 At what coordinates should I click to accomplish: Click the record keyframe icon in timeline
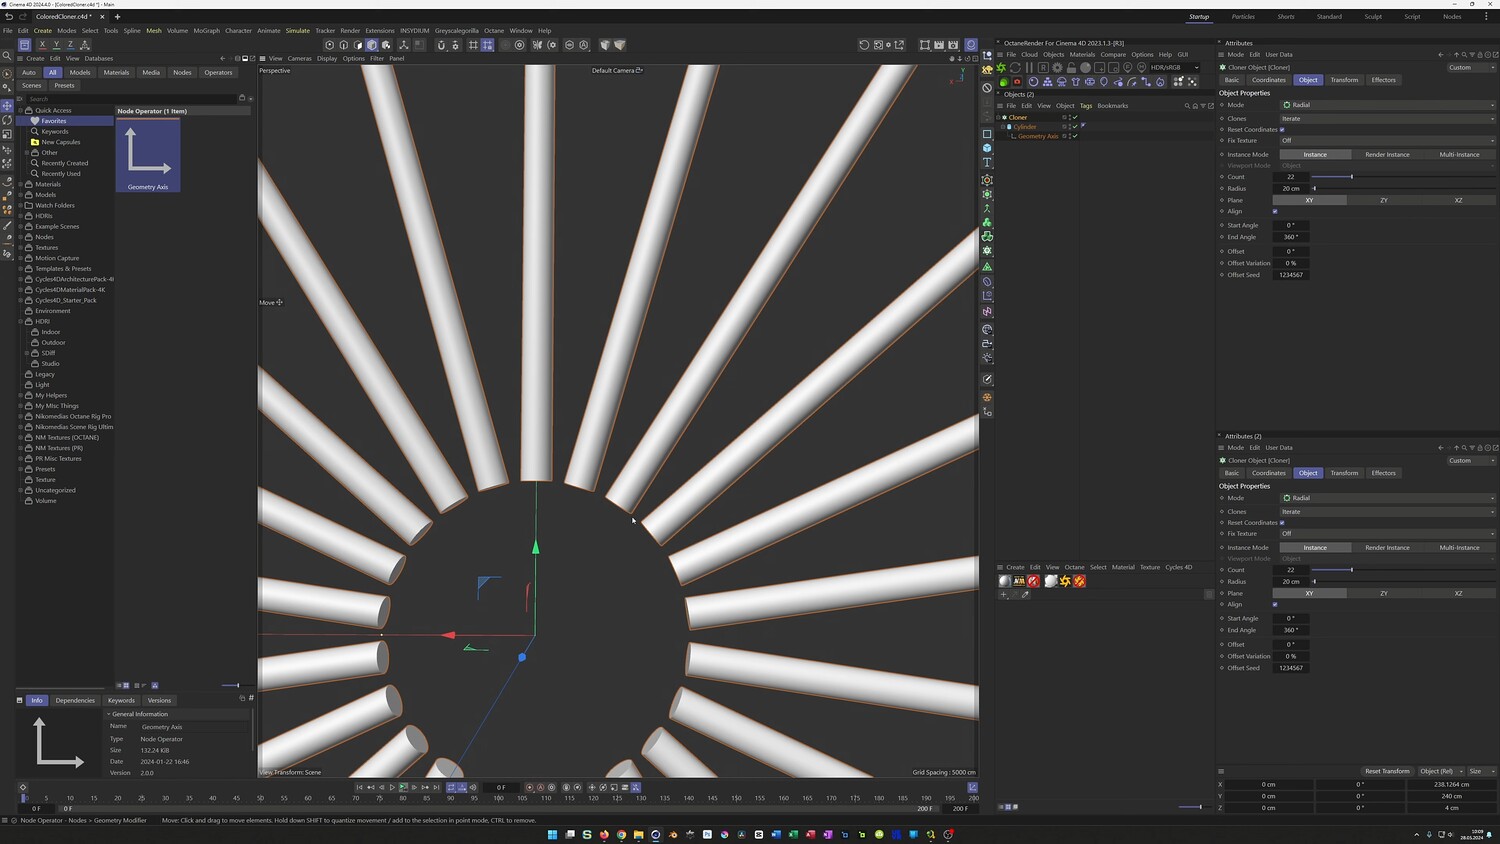530,787
